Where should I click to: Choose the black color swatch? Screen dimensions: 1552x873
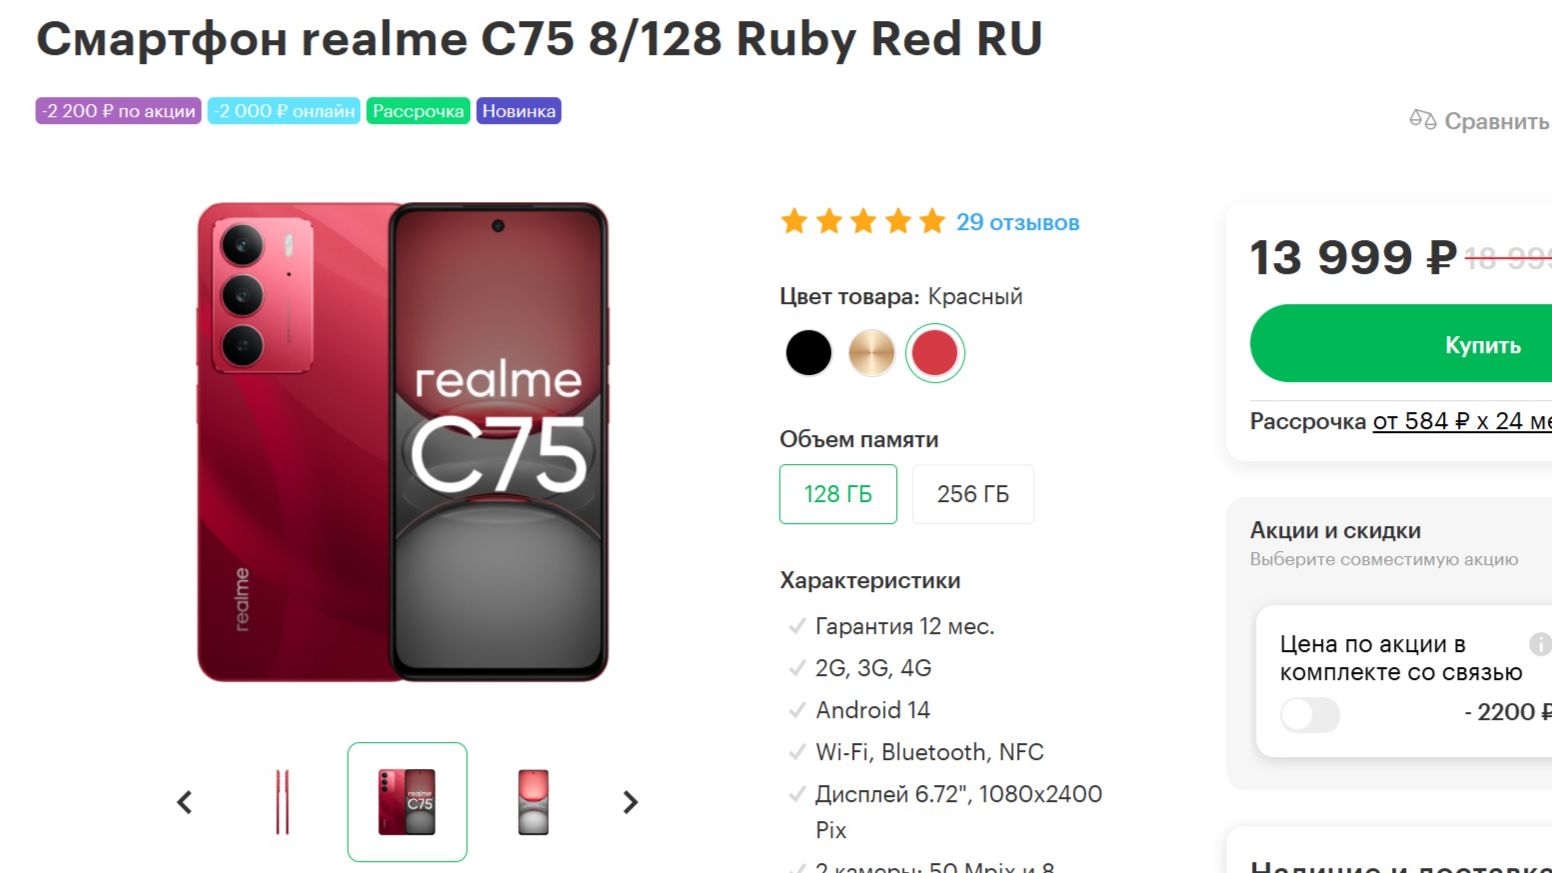point(808,353)
